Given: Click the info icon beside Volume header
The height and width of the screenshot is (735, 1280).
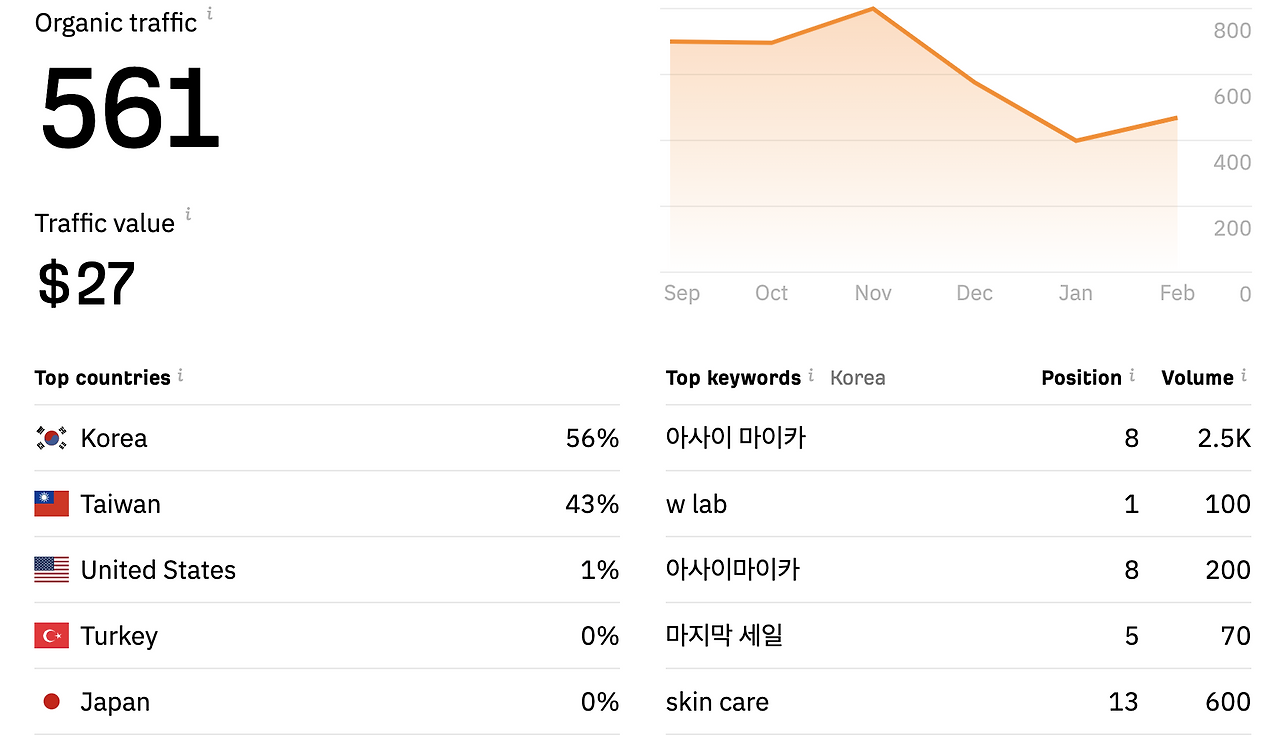Looking at the screenshot, I should (x=1244, y=375).
